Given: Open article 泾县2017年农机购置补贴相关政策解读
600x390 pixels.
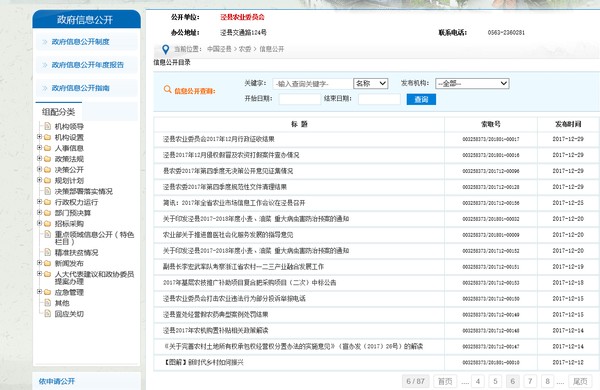Looking at the screenshot, I should tap(215, 330).
